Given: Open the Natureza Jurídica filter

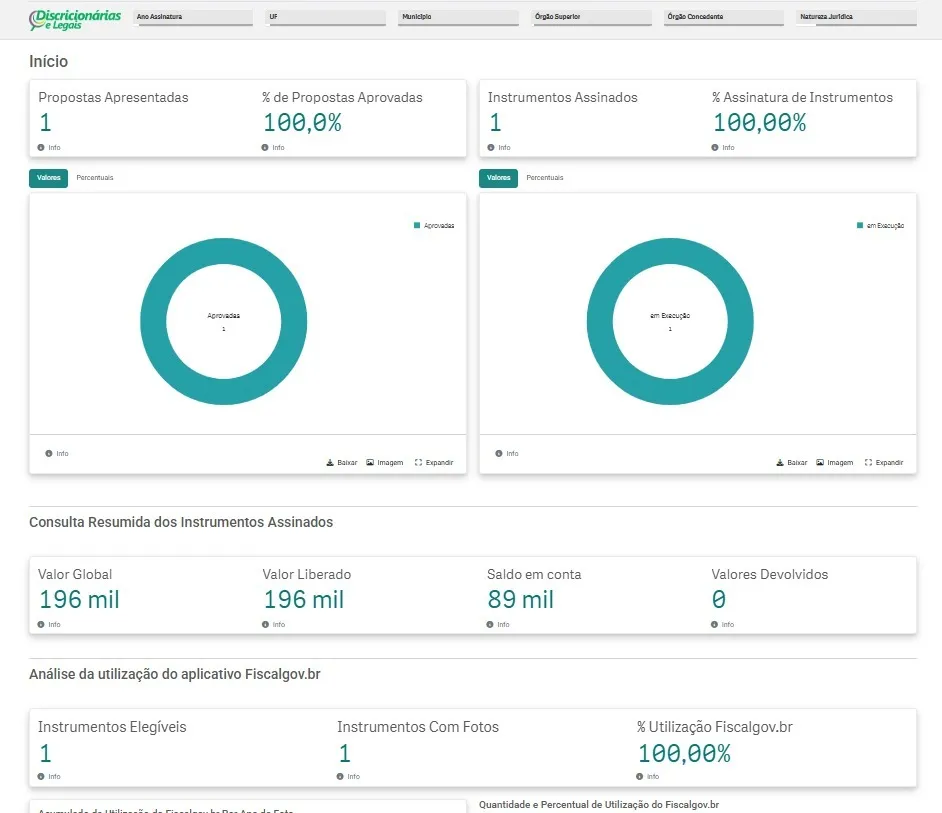Looking at the screenshot, I should click(x=857, y=17).
